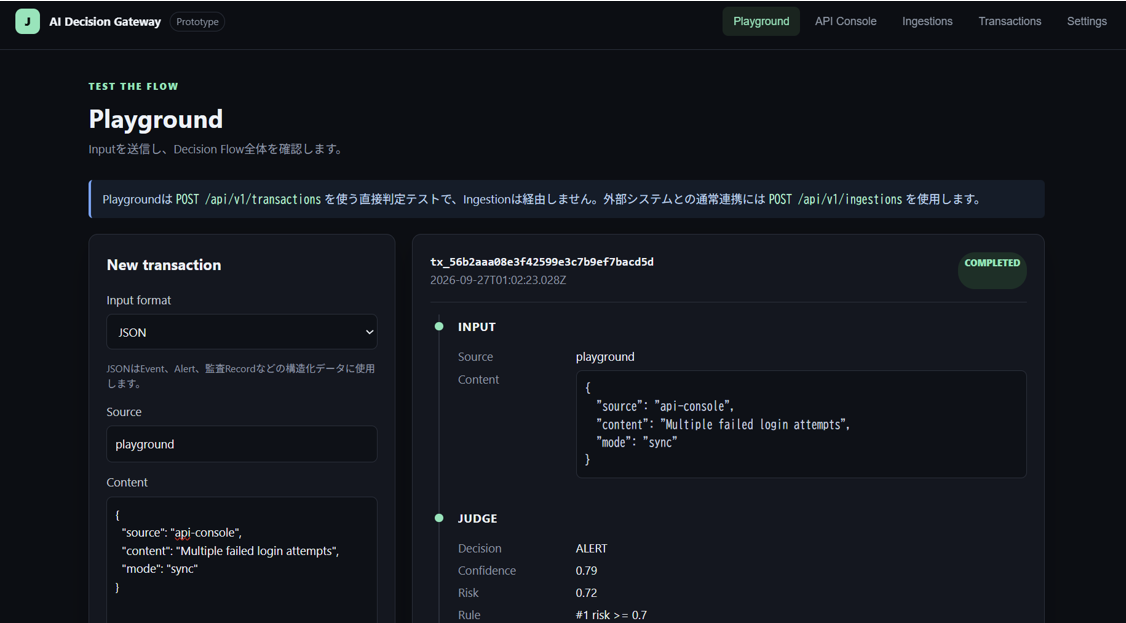
Task: Click the JUDGE step heading
Action: coord(478,518)
